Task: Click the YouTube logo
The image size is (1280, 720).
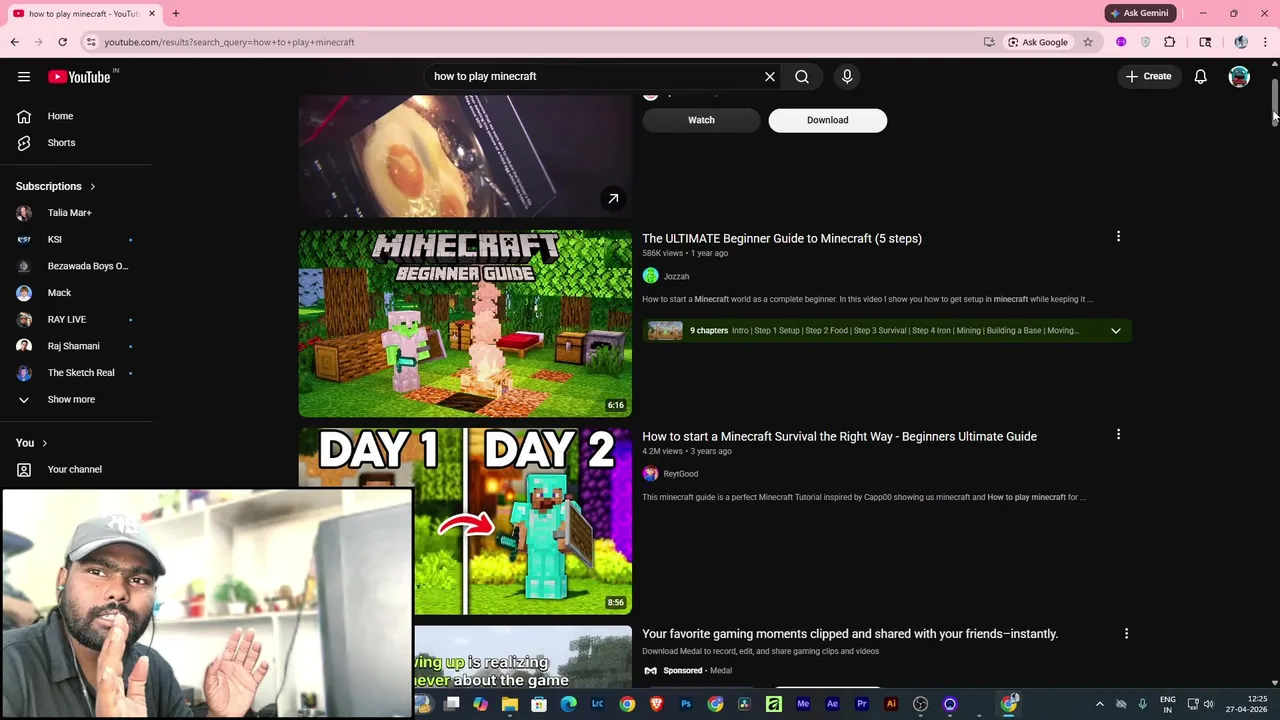Action: pyautogui.click(x=79, y=77)
